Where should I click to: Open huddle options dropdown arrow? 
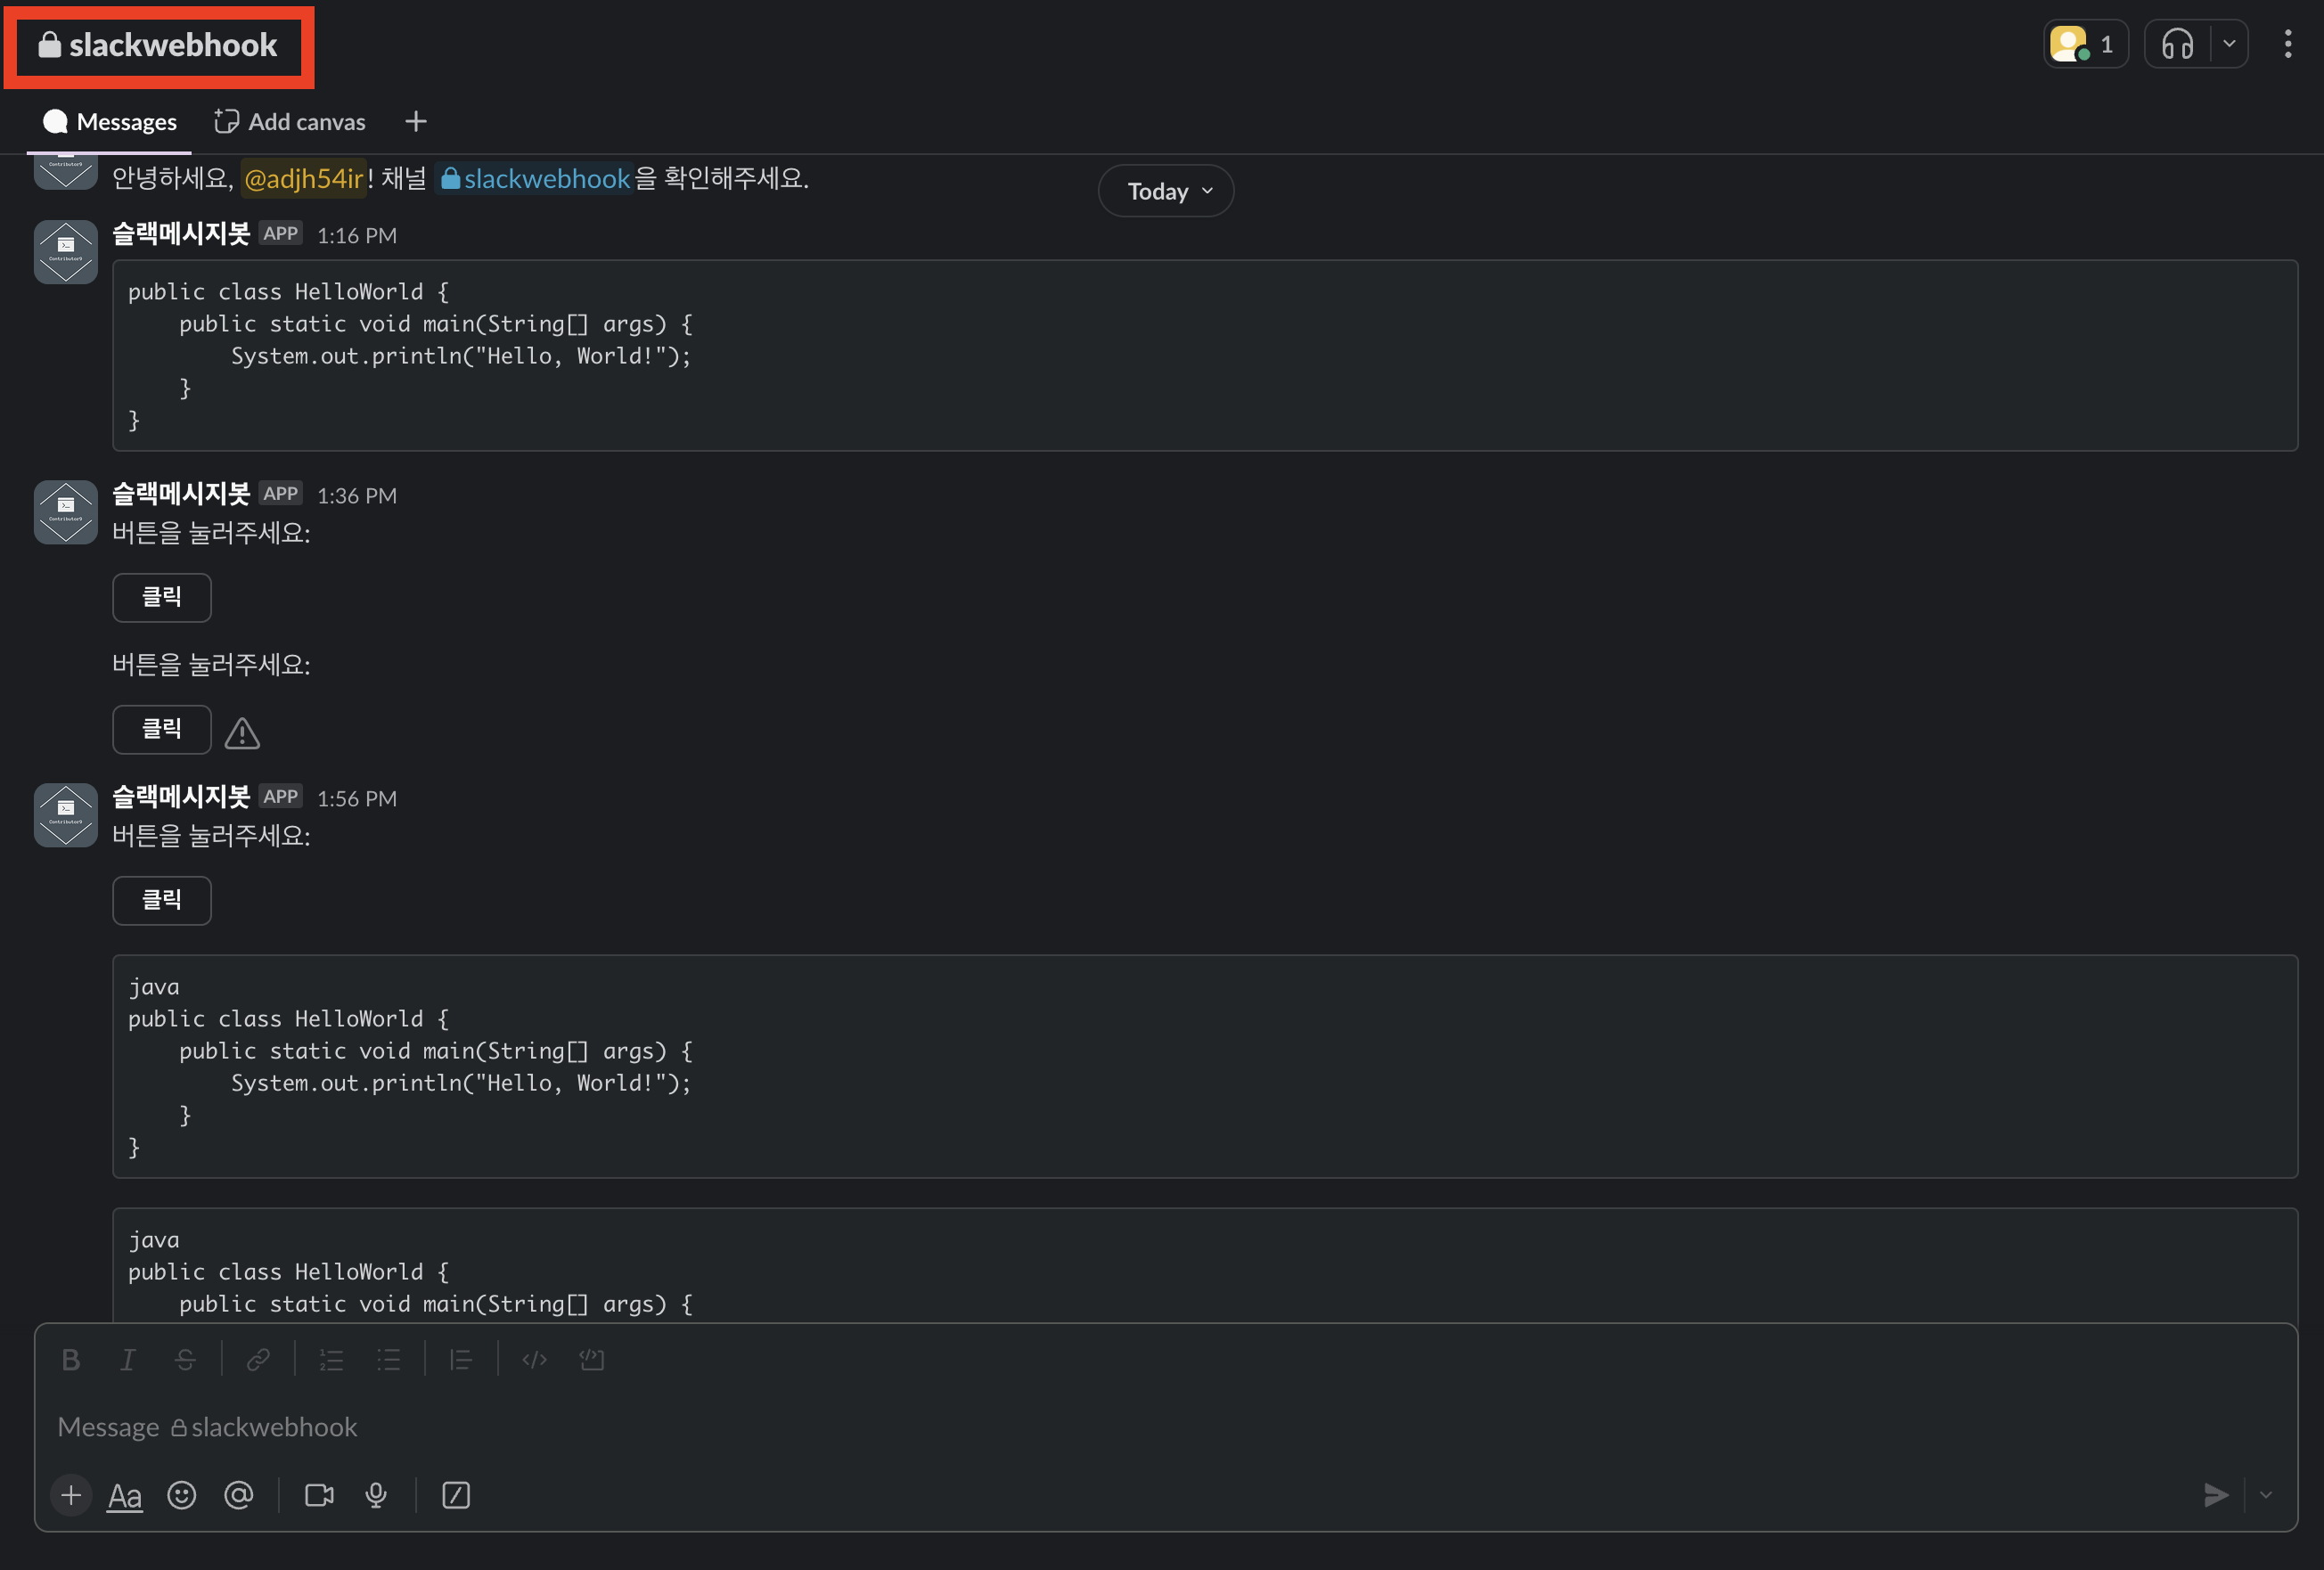pyautogui.click(x=2229, y=44)
